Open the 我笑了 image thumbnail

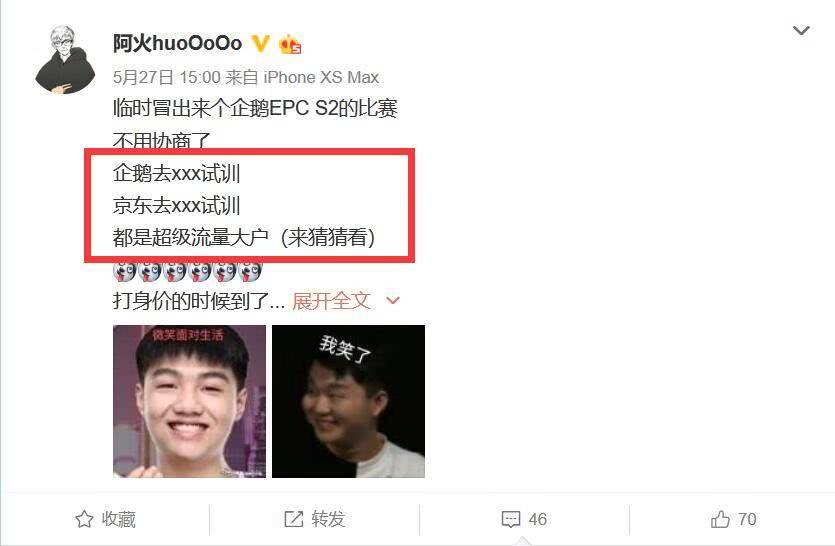[x=348, y=401]
